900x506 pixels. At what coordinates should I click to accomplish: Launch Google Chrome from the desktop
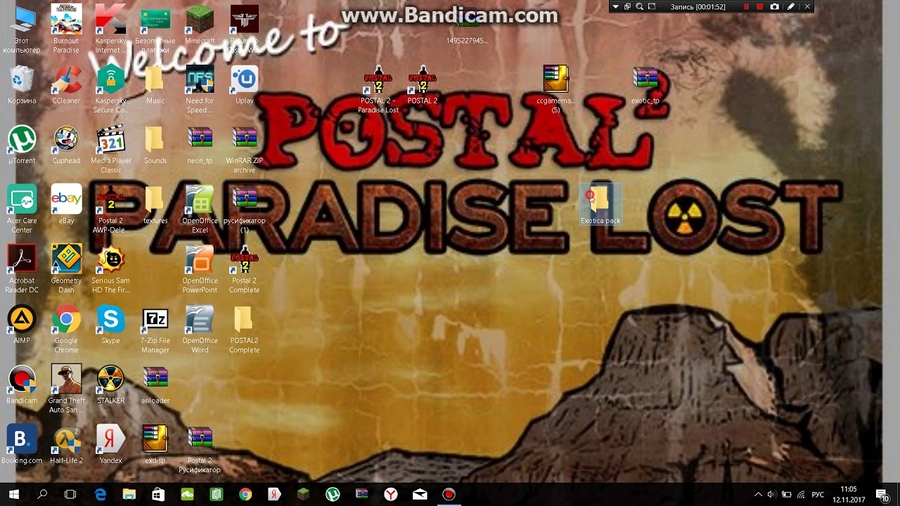66,322
